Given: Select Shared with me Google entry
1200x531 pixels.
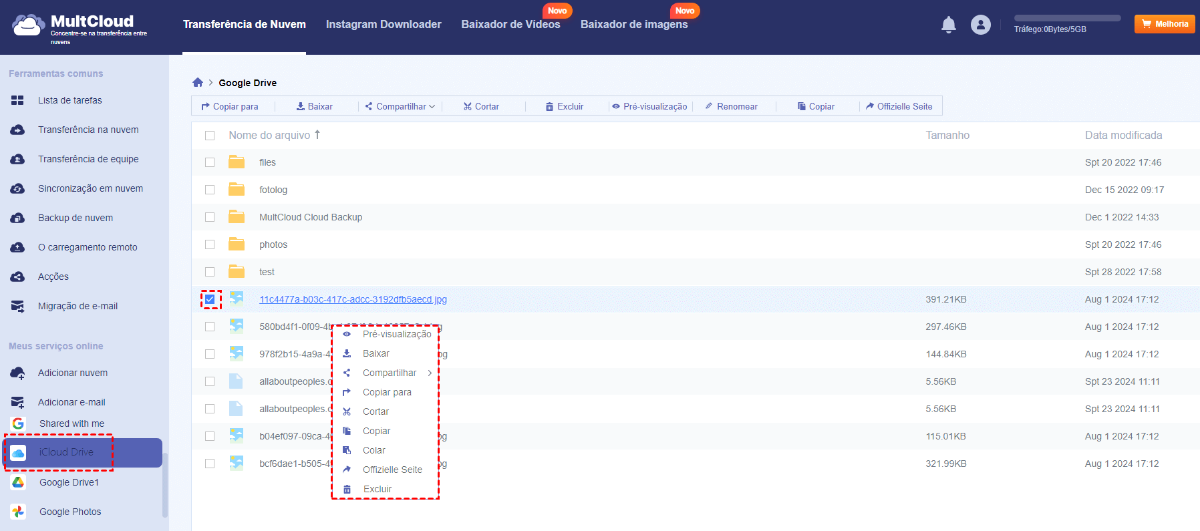Looking at the screenshot, I should (x=71, y=424).
